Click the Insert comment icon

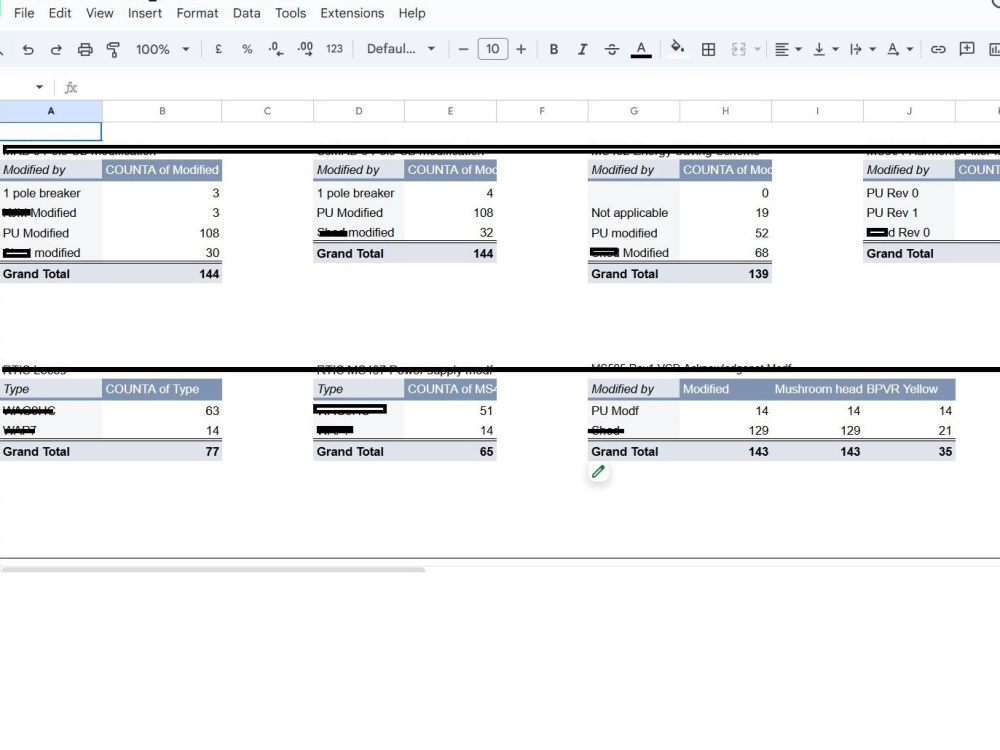click(x=967, y=49)
